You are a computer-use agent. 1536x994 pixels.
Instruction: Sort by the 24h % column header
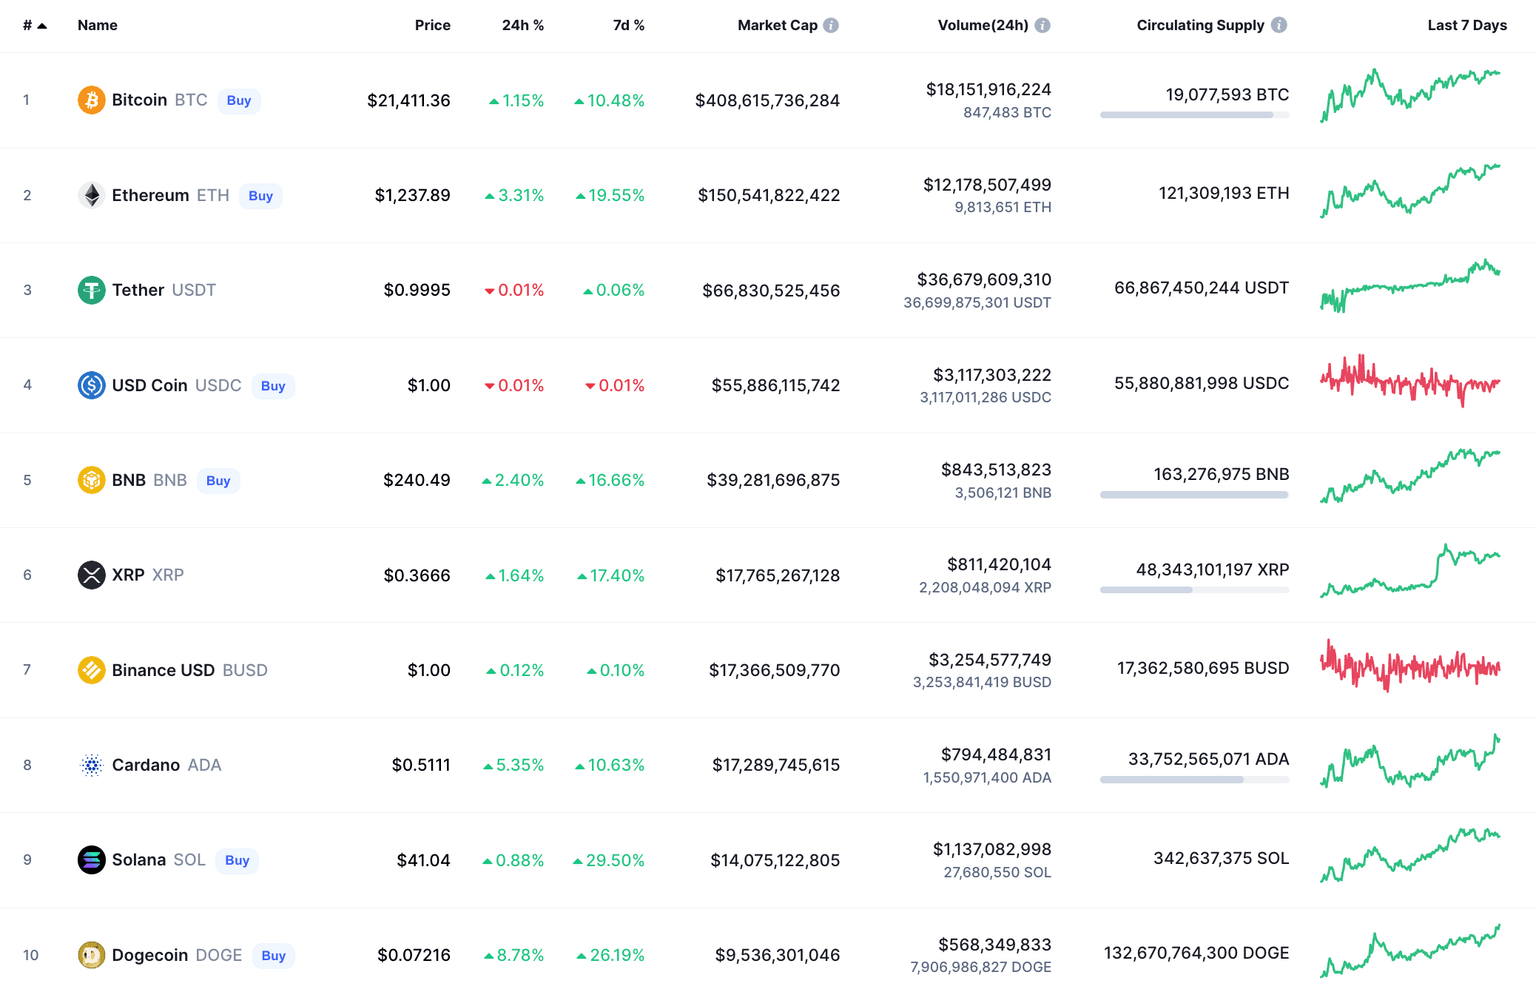(x=523, y=25)
